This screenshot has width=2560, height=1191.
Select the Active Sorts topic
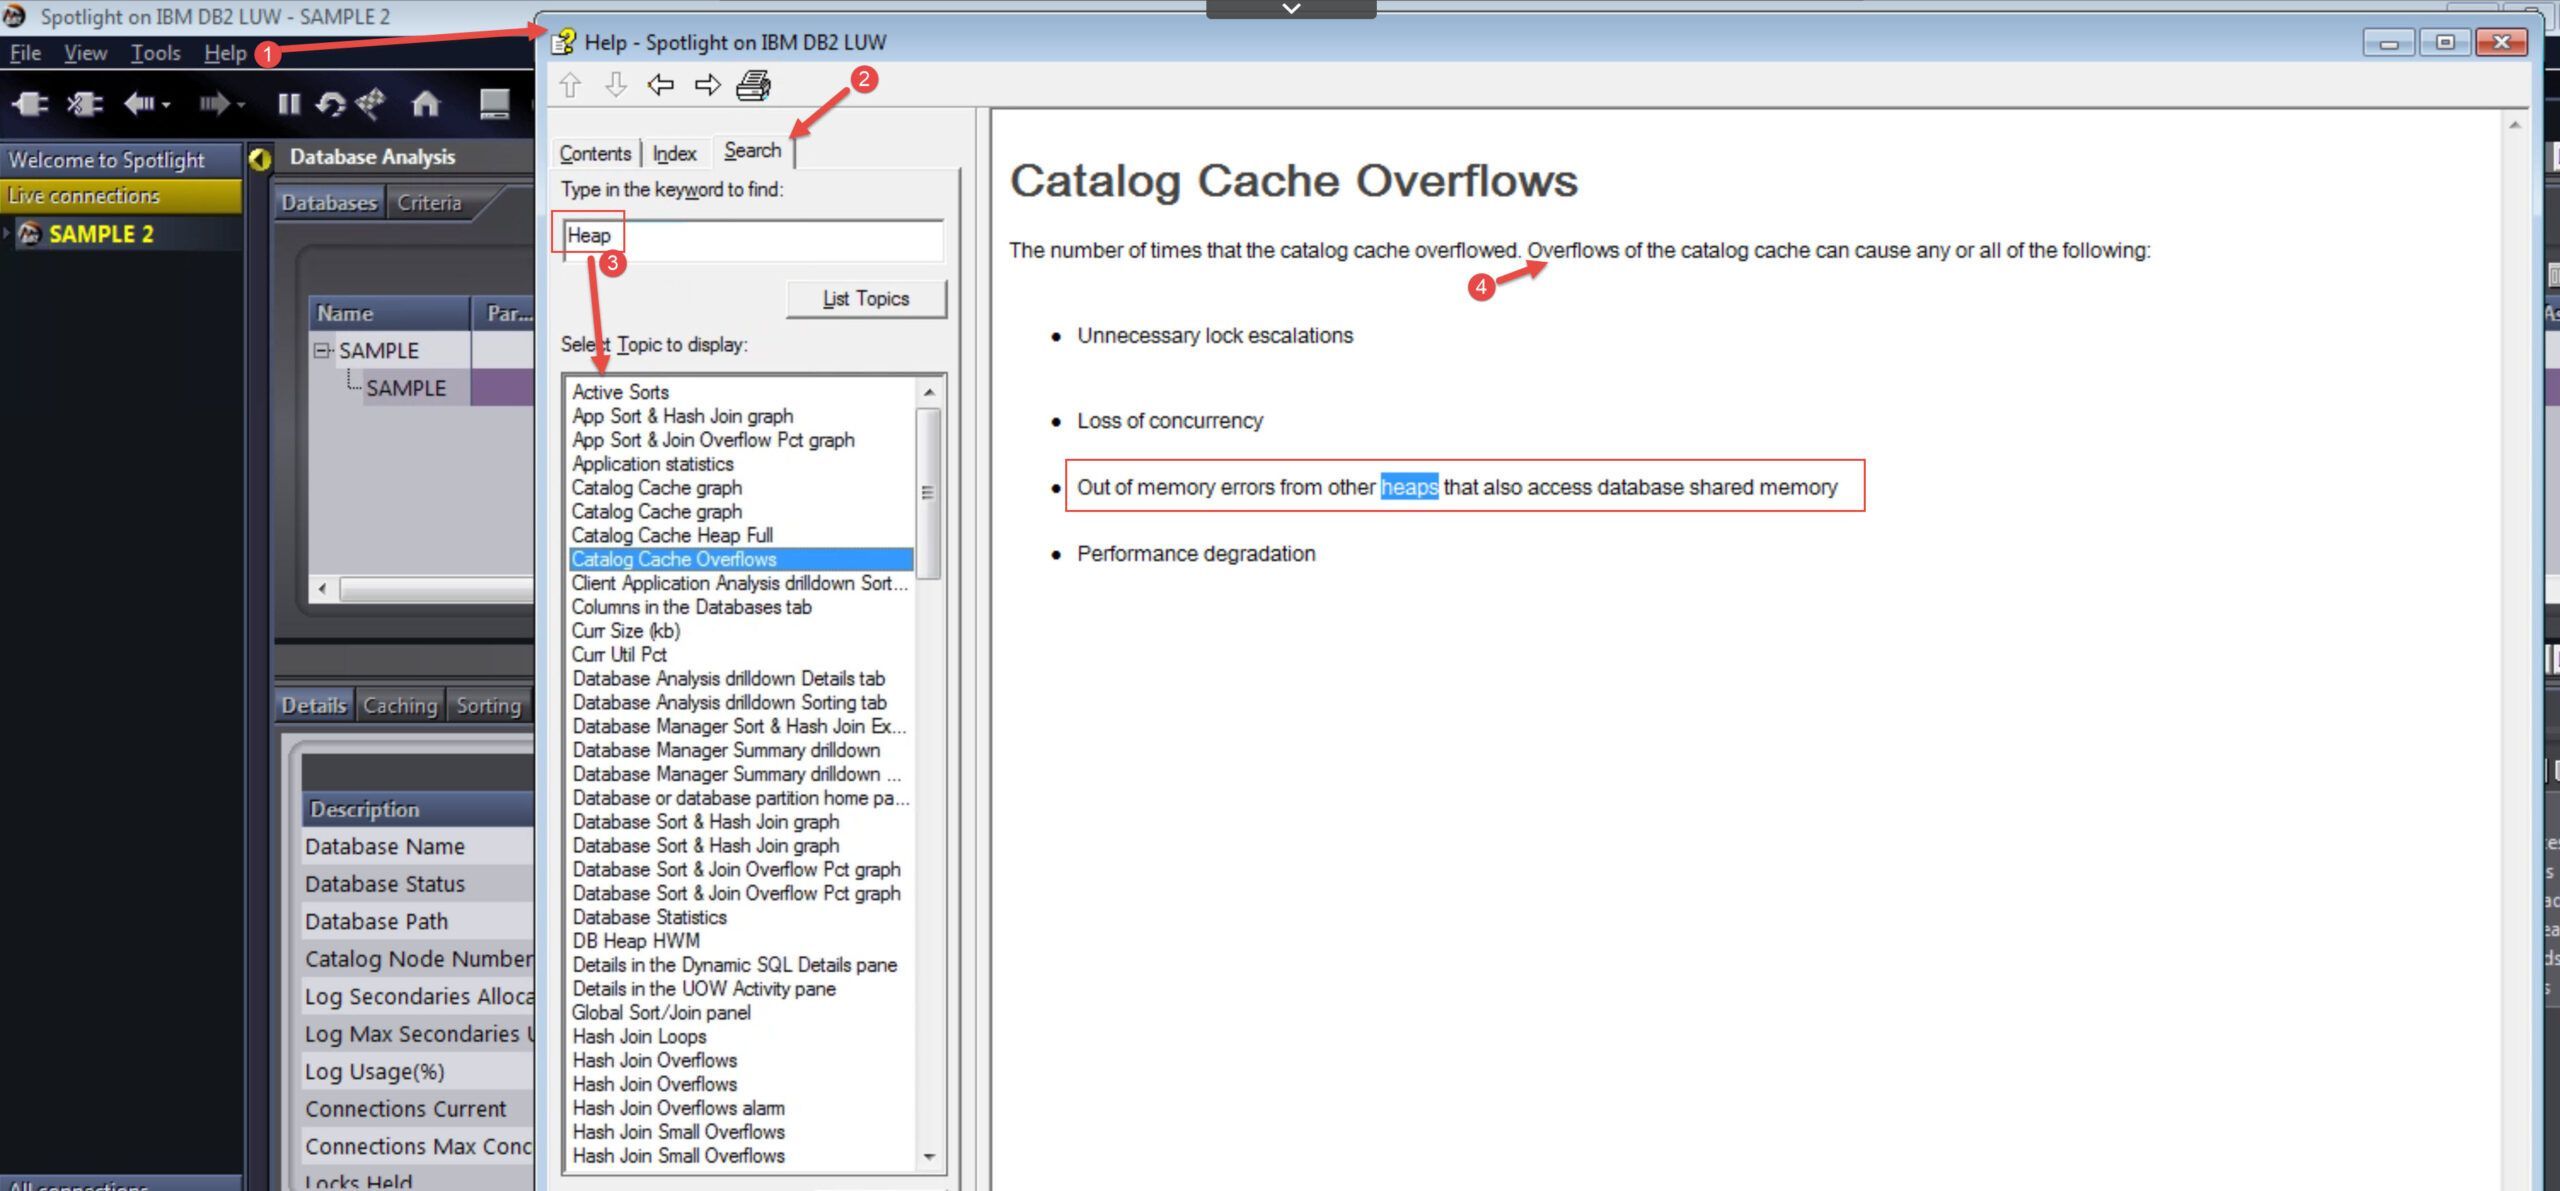pos(620,392)
